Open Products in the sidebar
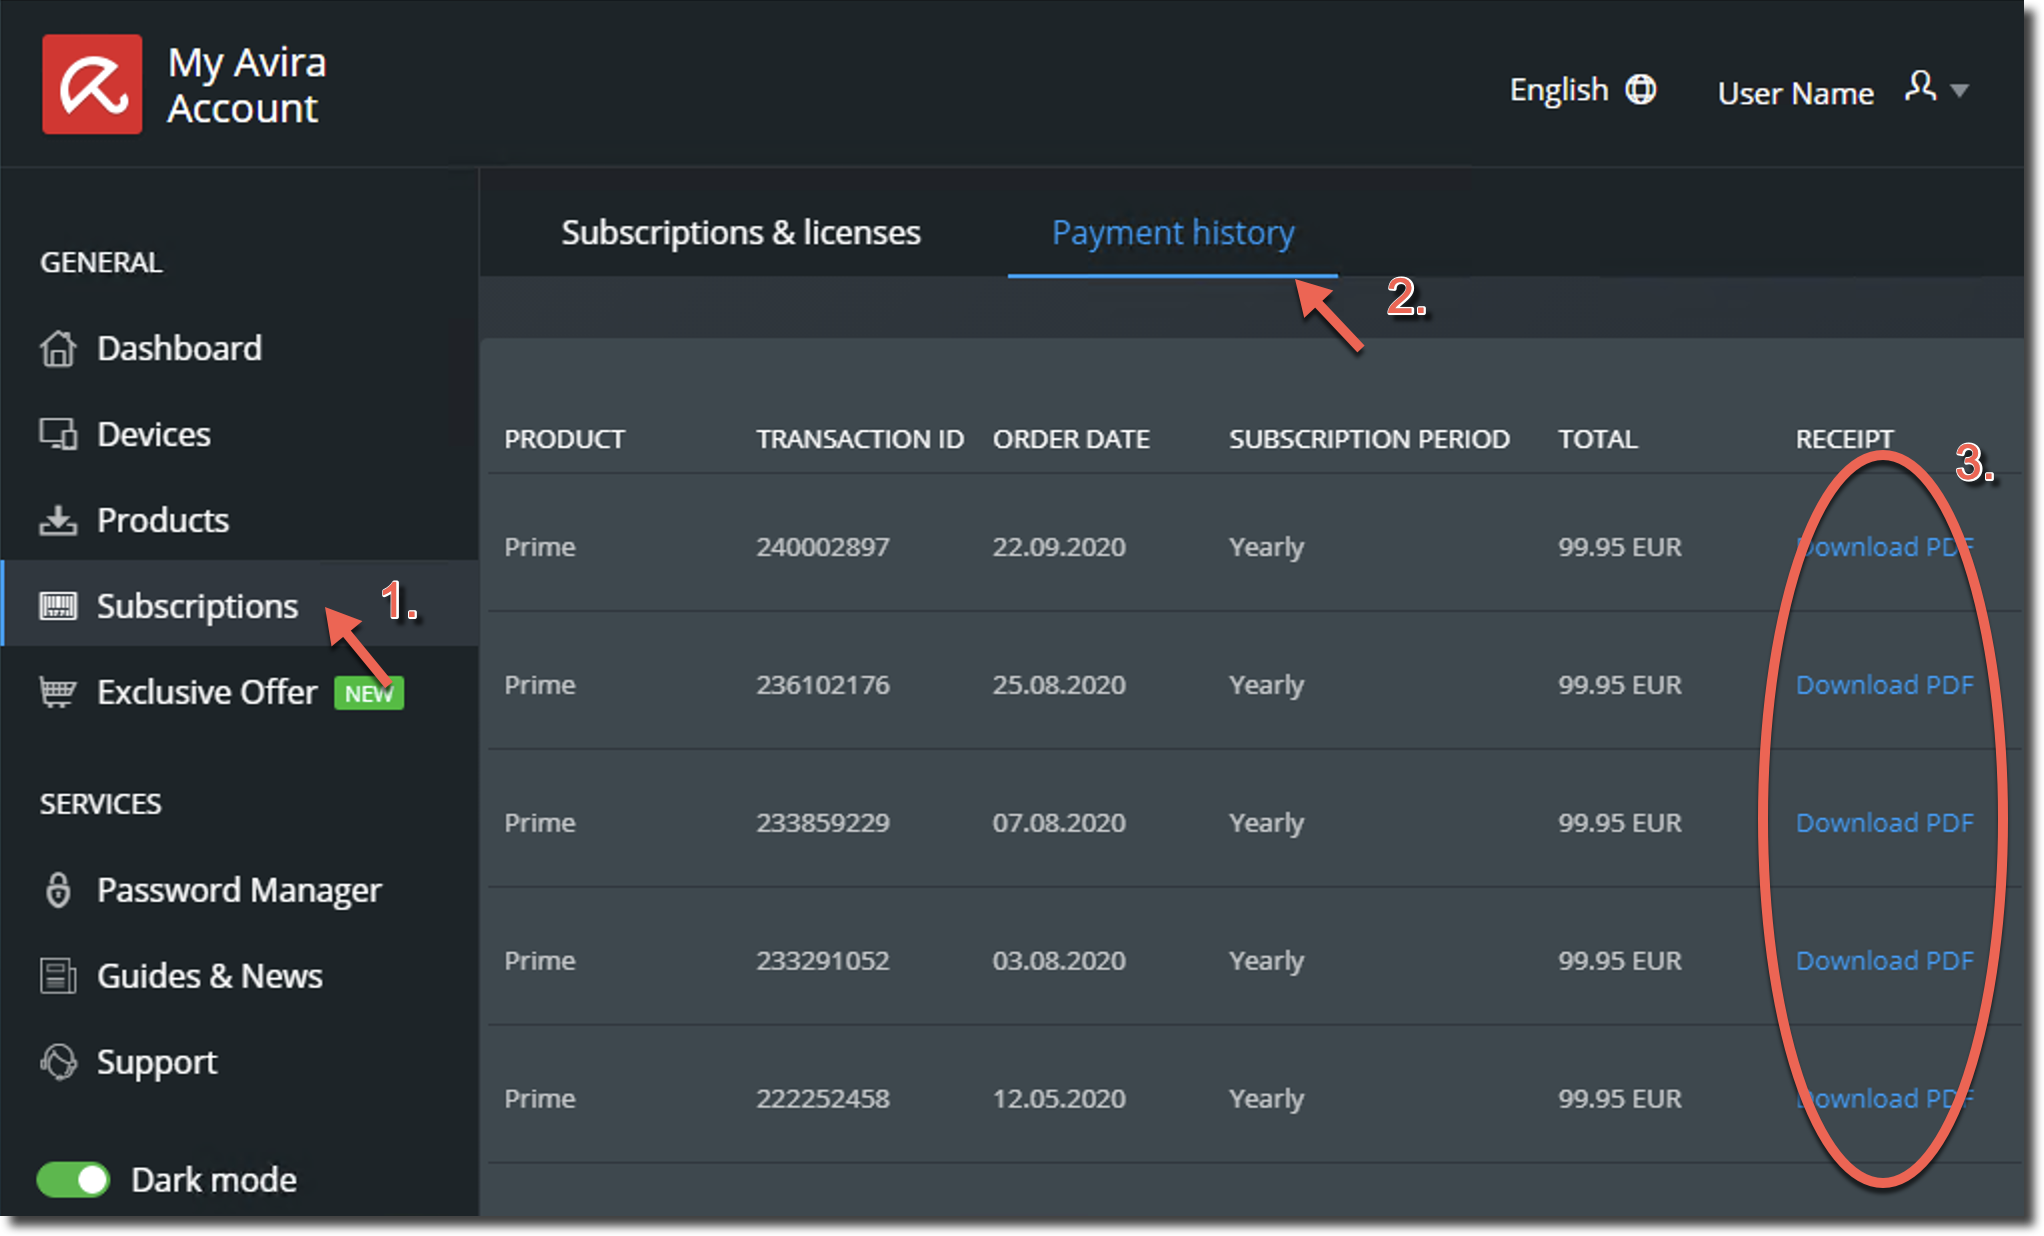 click(240, 520)
